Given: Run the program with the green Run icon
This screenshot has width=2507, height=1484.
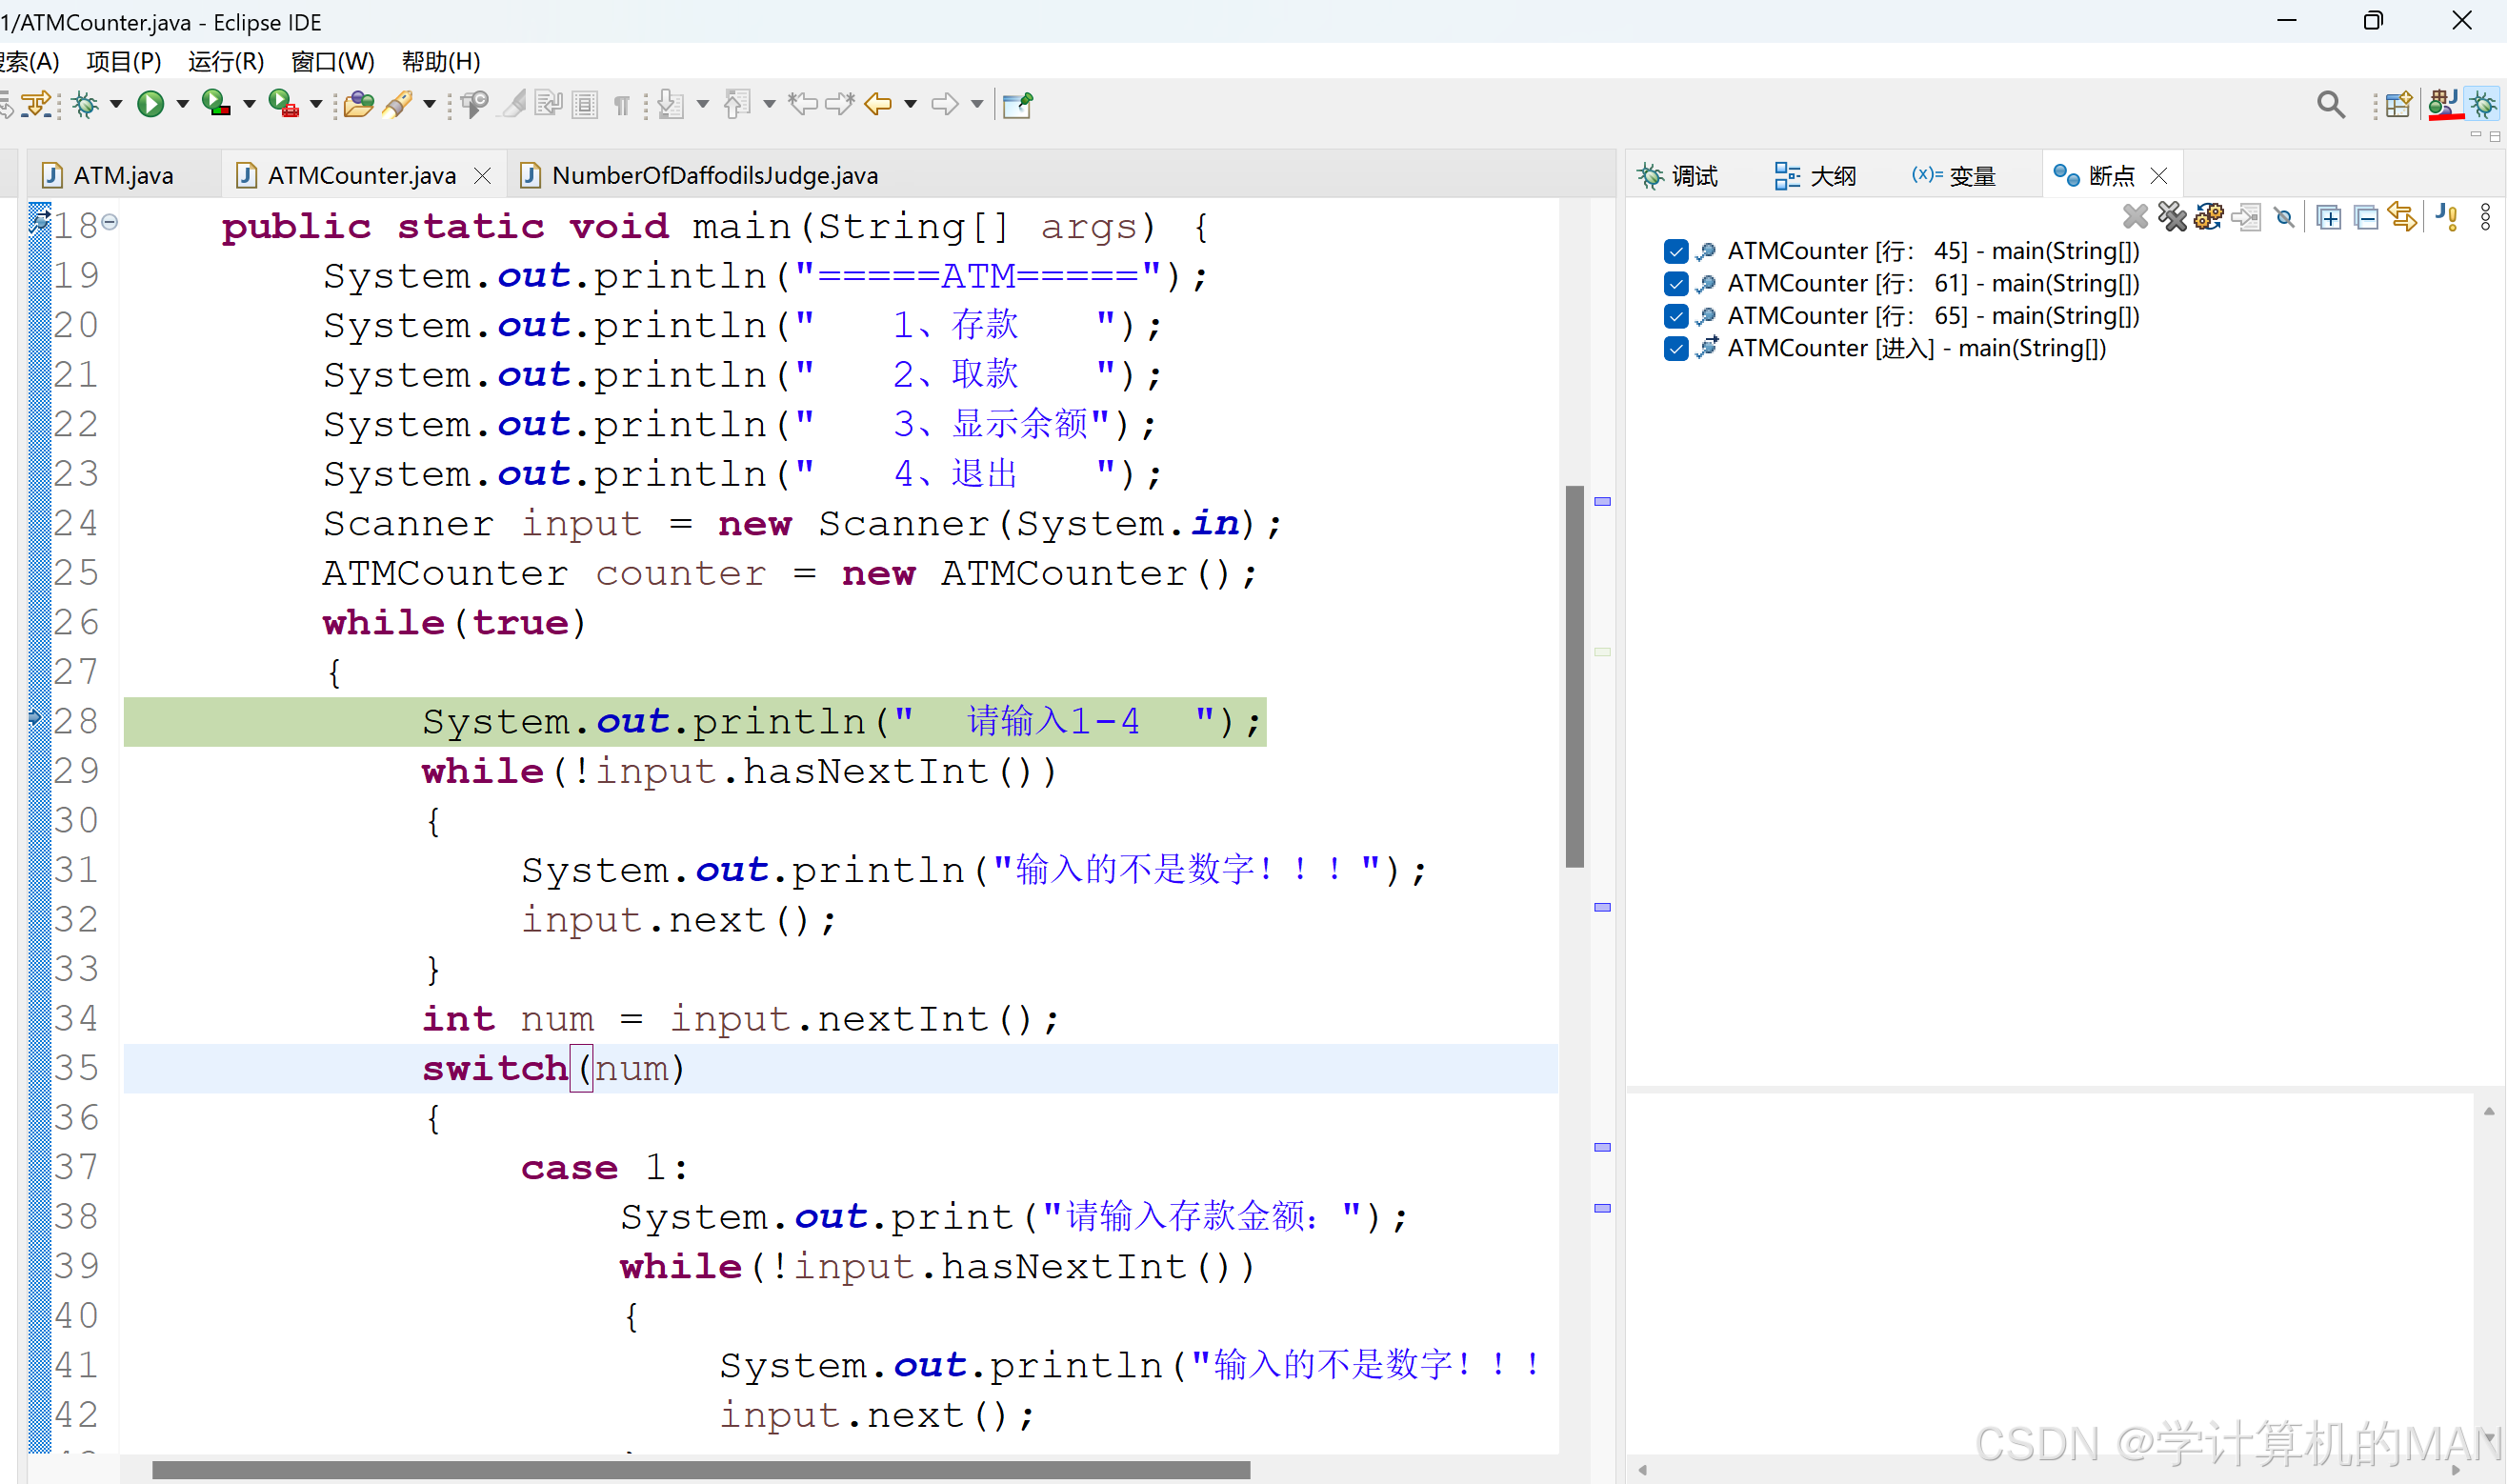Looking at the screenshot, I should coord(152,104).
